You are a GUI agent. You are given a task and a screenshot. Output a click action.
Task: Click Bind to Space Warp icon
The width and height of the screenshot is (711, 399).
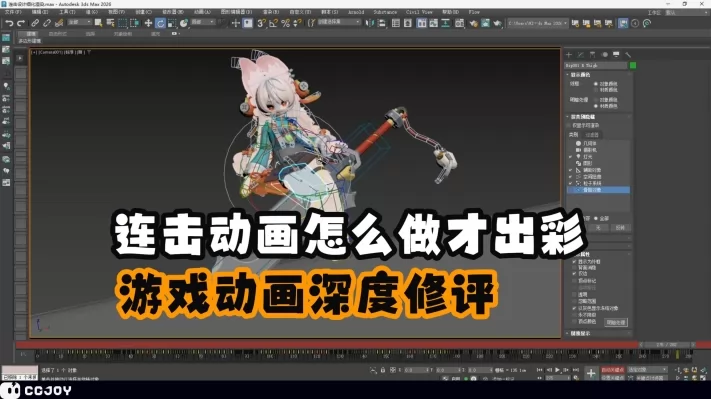(58, 23)
